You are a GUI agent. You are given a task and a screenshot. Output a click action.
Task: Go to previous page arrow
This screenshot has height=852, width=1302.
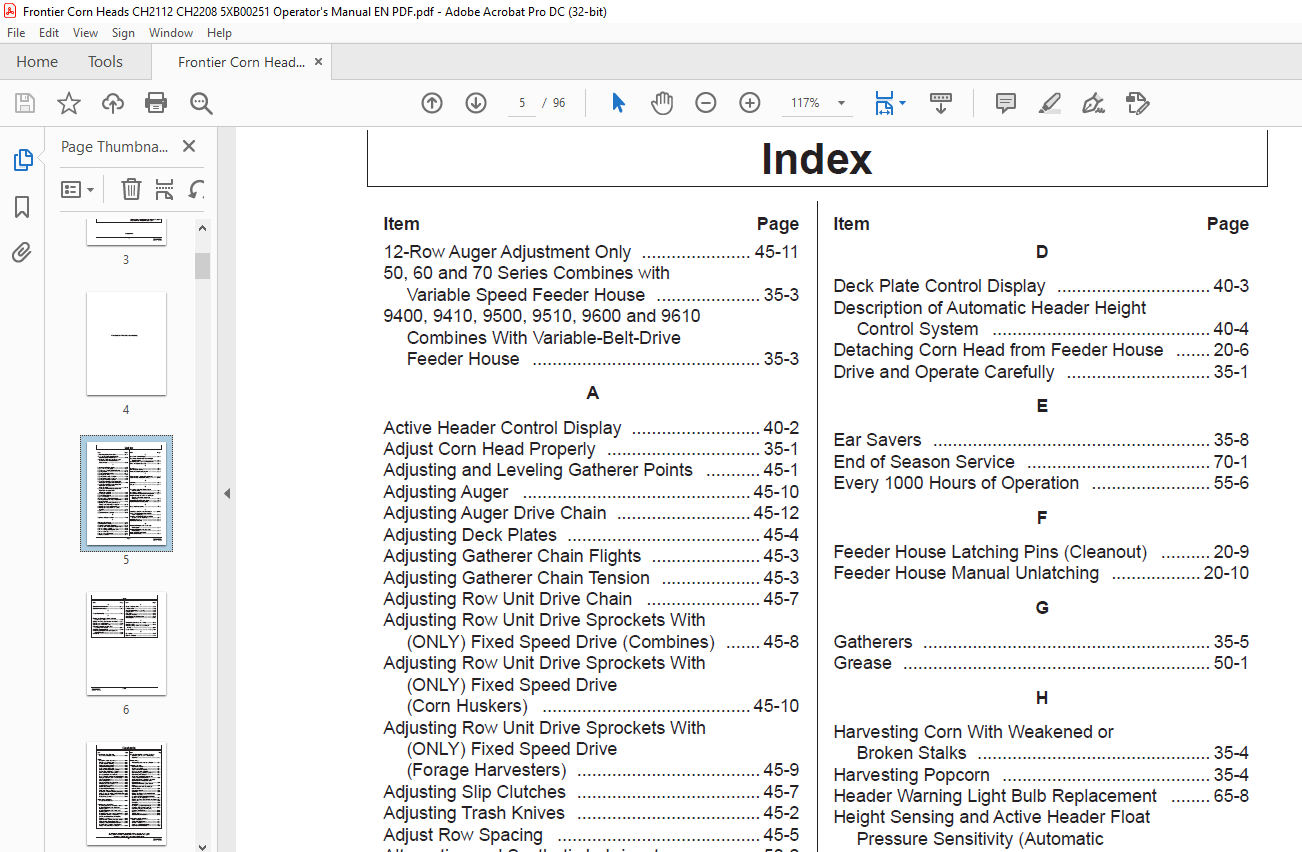(432, 103)
